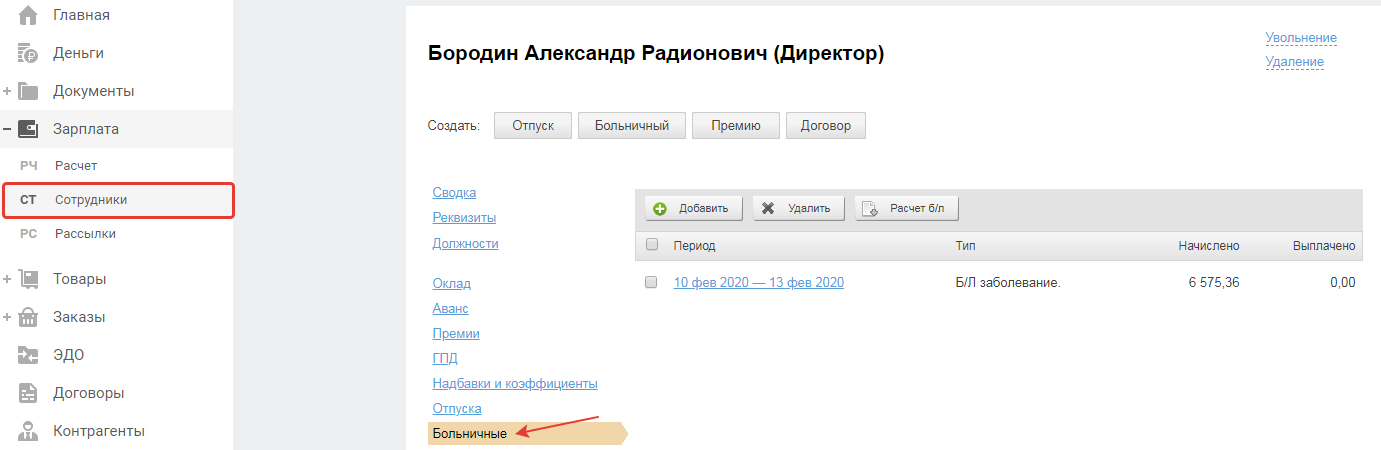Open Деньги in the sidebar
Screen dimensions: 1381x450
pos(78,53)
